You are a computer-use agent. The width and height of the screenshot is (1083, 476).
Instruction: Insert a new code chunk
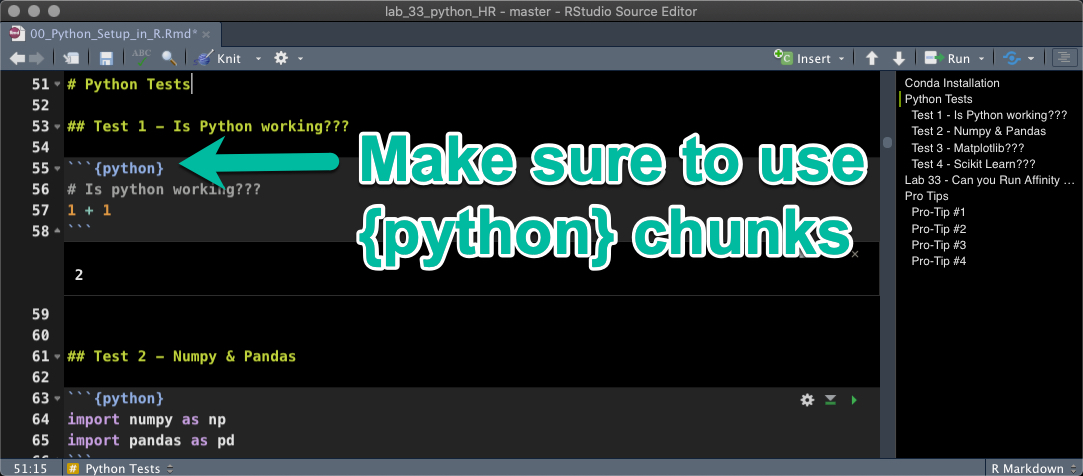point(802,59)
